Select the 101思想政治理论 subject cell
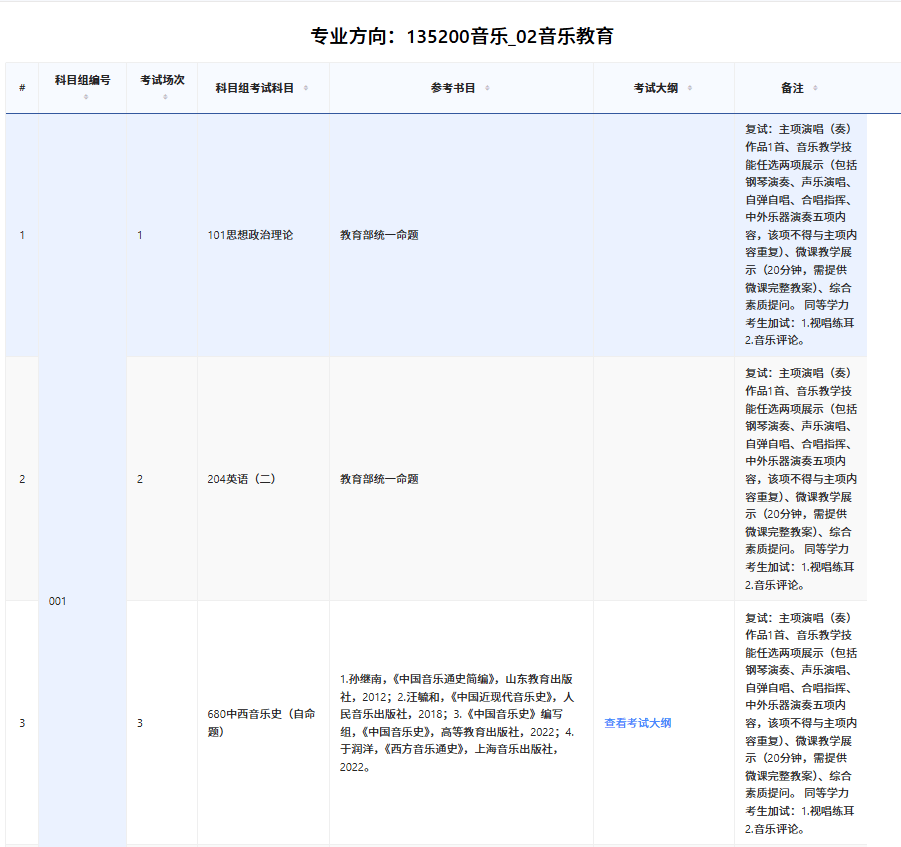 pos(250,235)
